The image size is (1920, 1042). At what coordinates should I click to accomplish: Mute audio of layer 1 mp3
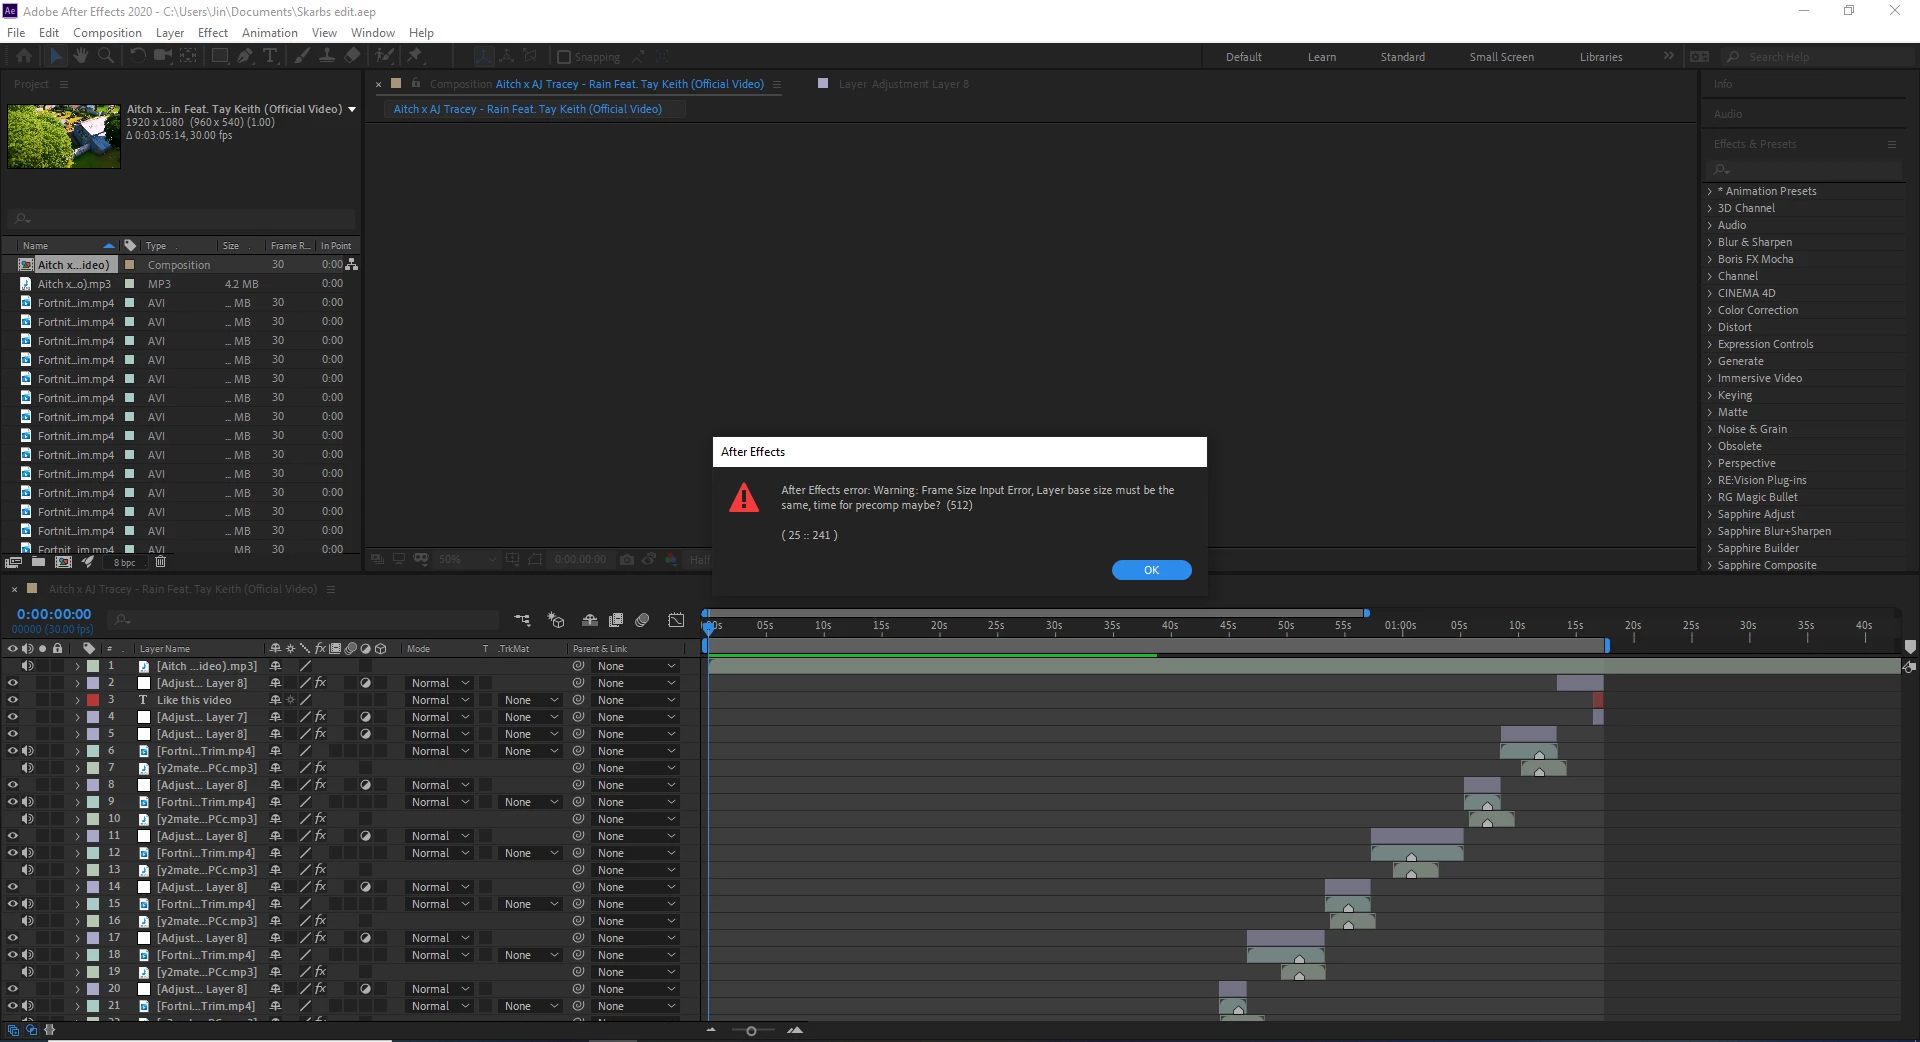pos(28,666)
